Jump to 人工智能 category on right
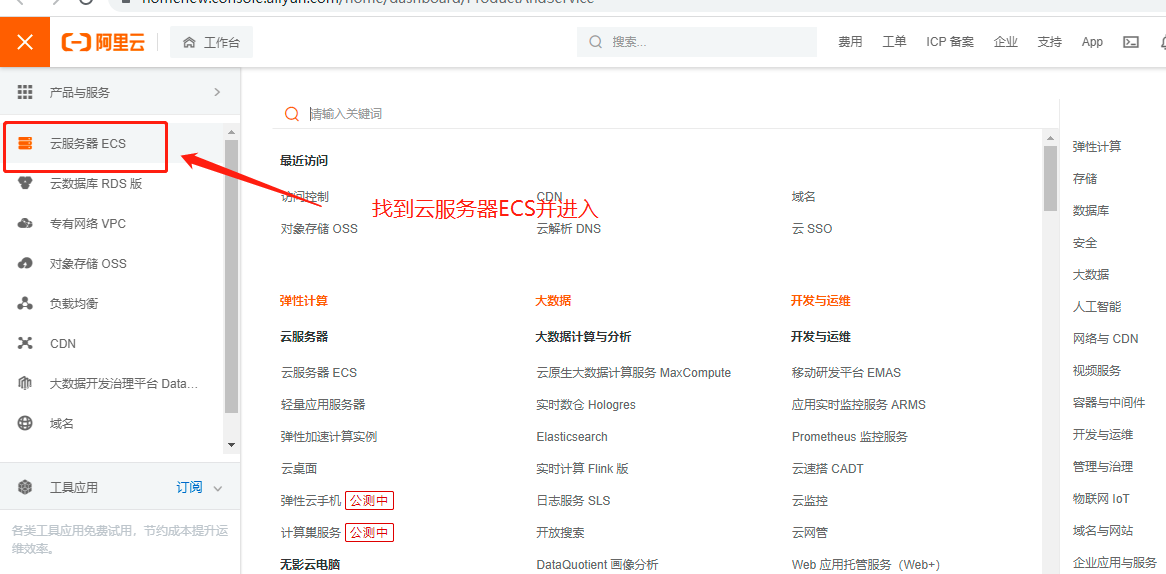Viewport: 1166px width, 574px height. point(1097,306)
